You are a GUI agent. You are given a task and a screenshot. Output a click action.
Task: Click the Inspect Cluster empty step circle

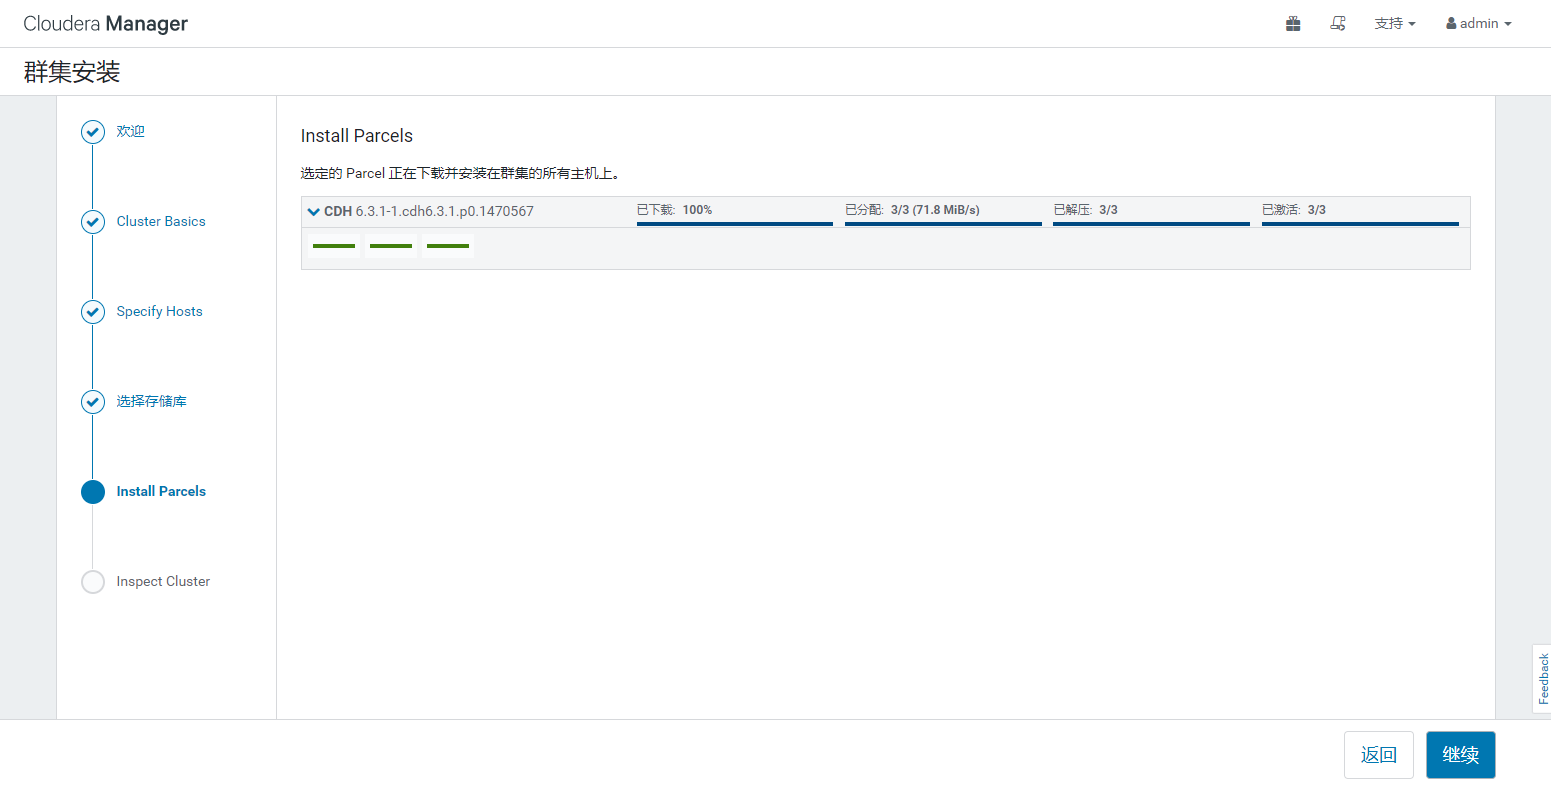93,582
